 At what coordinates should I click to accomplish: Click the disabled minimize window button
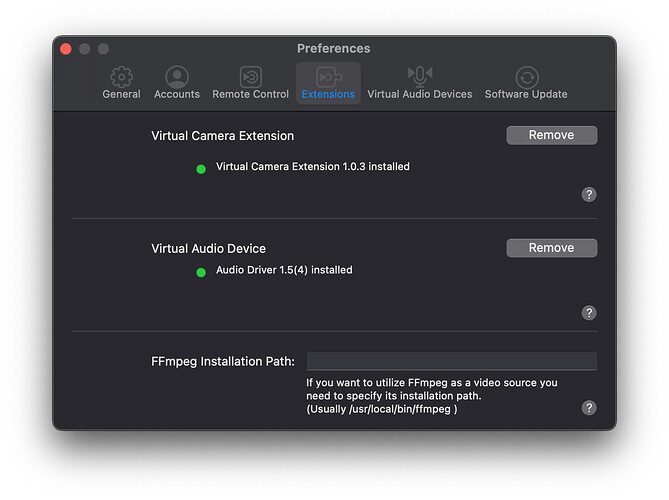[x=84, y=49]
